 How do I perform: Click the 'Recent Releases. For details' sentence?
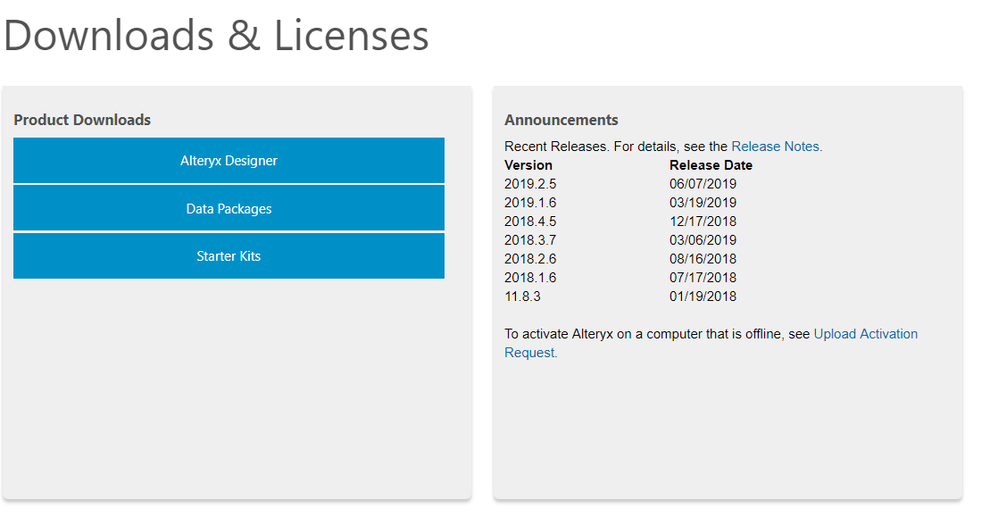pos(663,146)
